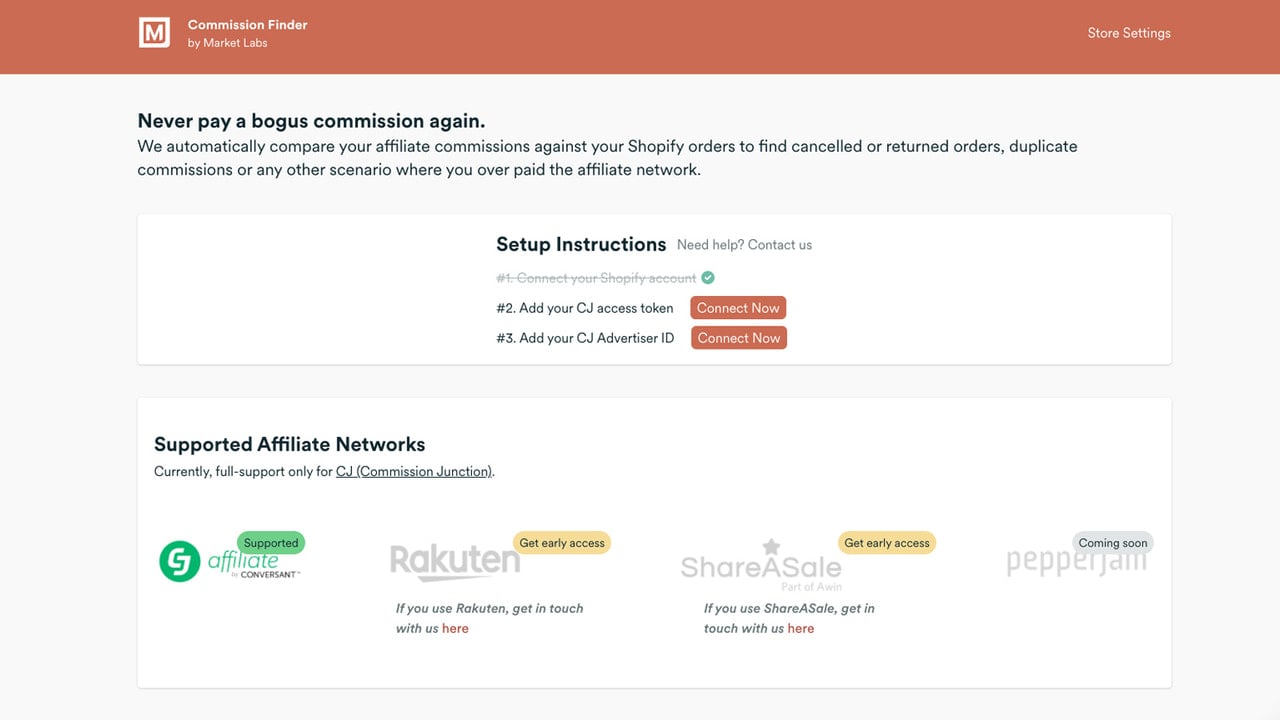
Task: Connect Now for CJ access token
Action: [x=738, y=308]
